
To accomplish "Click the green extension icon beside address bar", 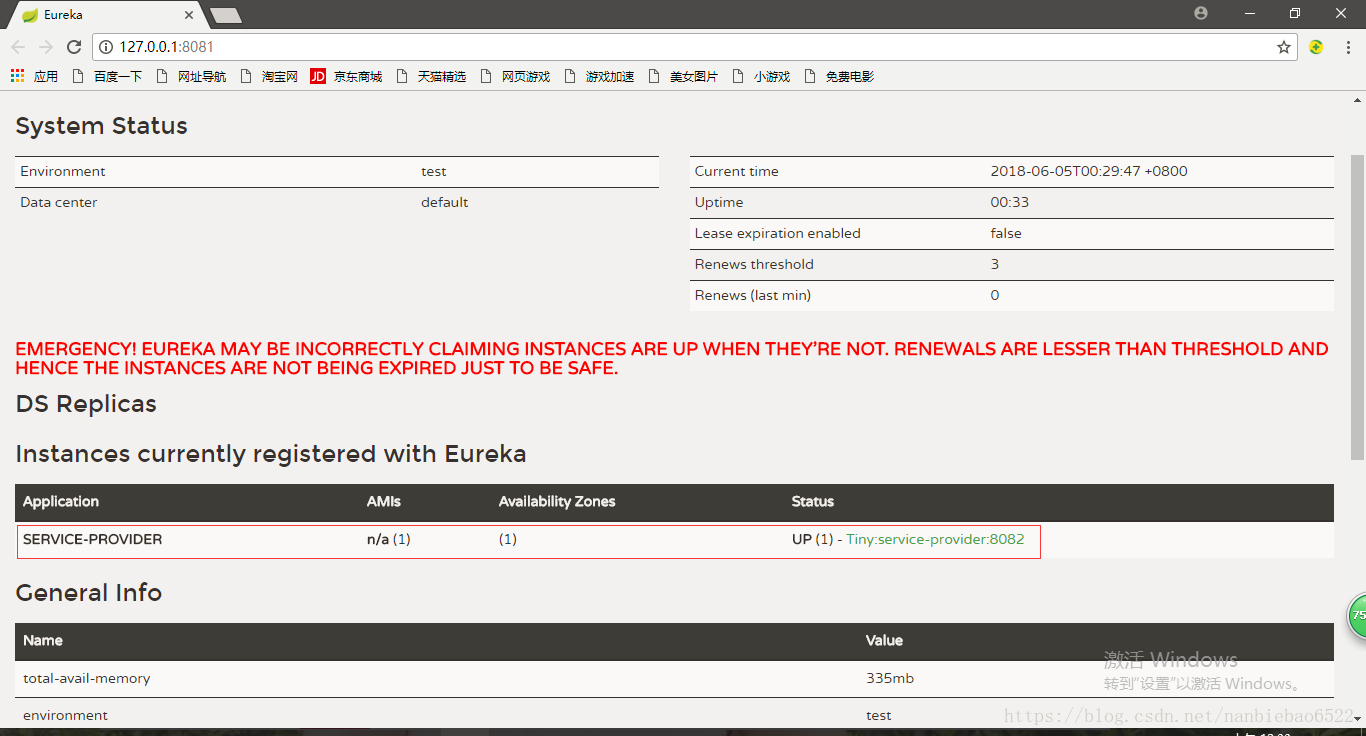I will [1316, 47].
